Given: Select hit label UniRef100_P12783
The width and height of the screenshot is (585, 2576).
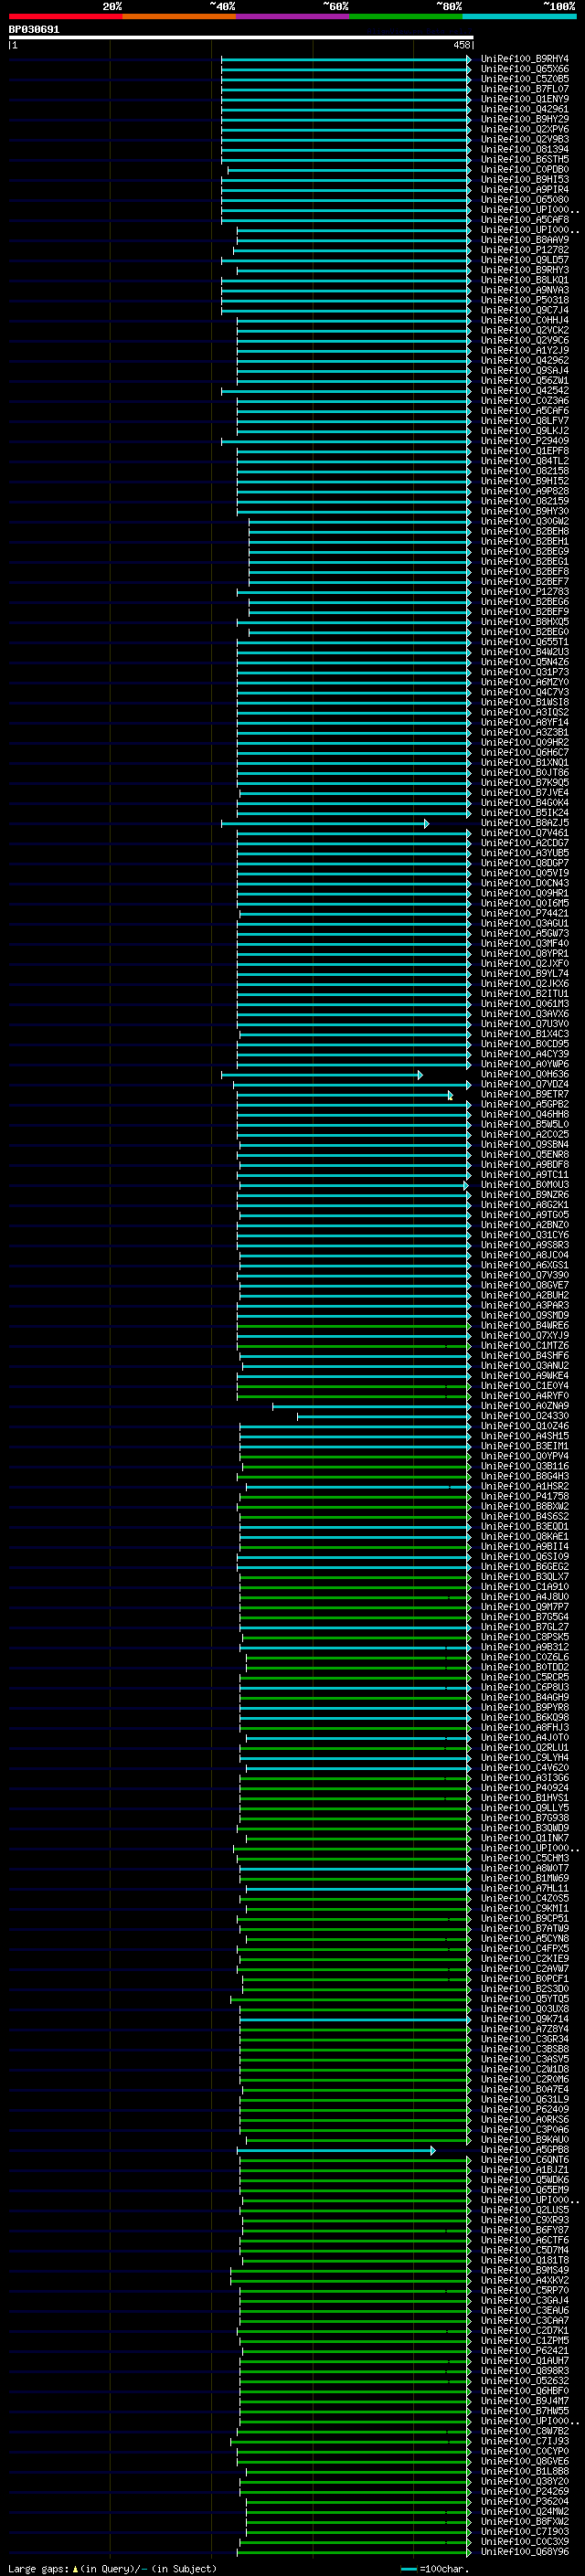Looking at the screenshot, I should 524,592.
